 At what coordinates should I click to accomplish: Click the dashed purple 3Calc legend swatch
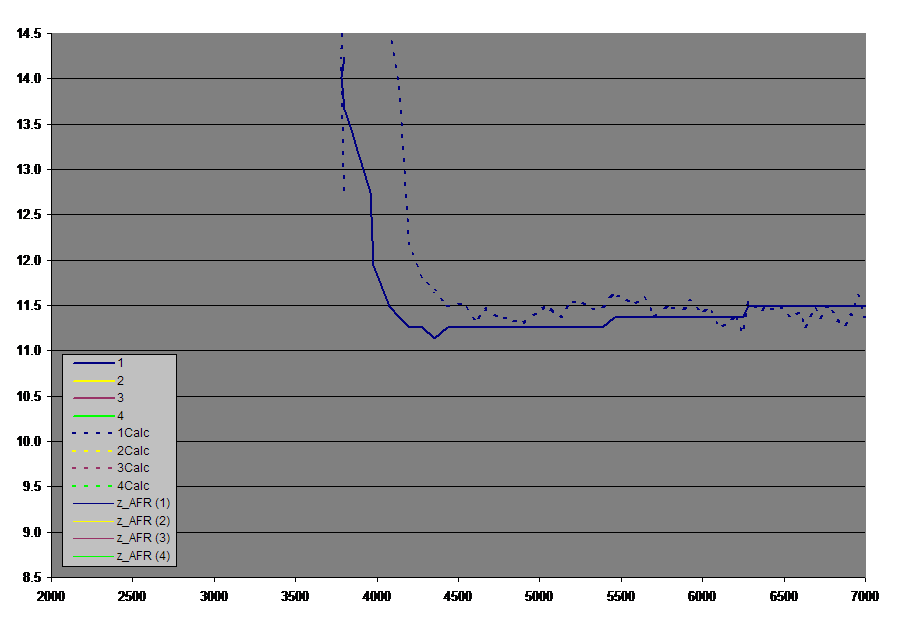pyautogui.click(x=89, y=468)
